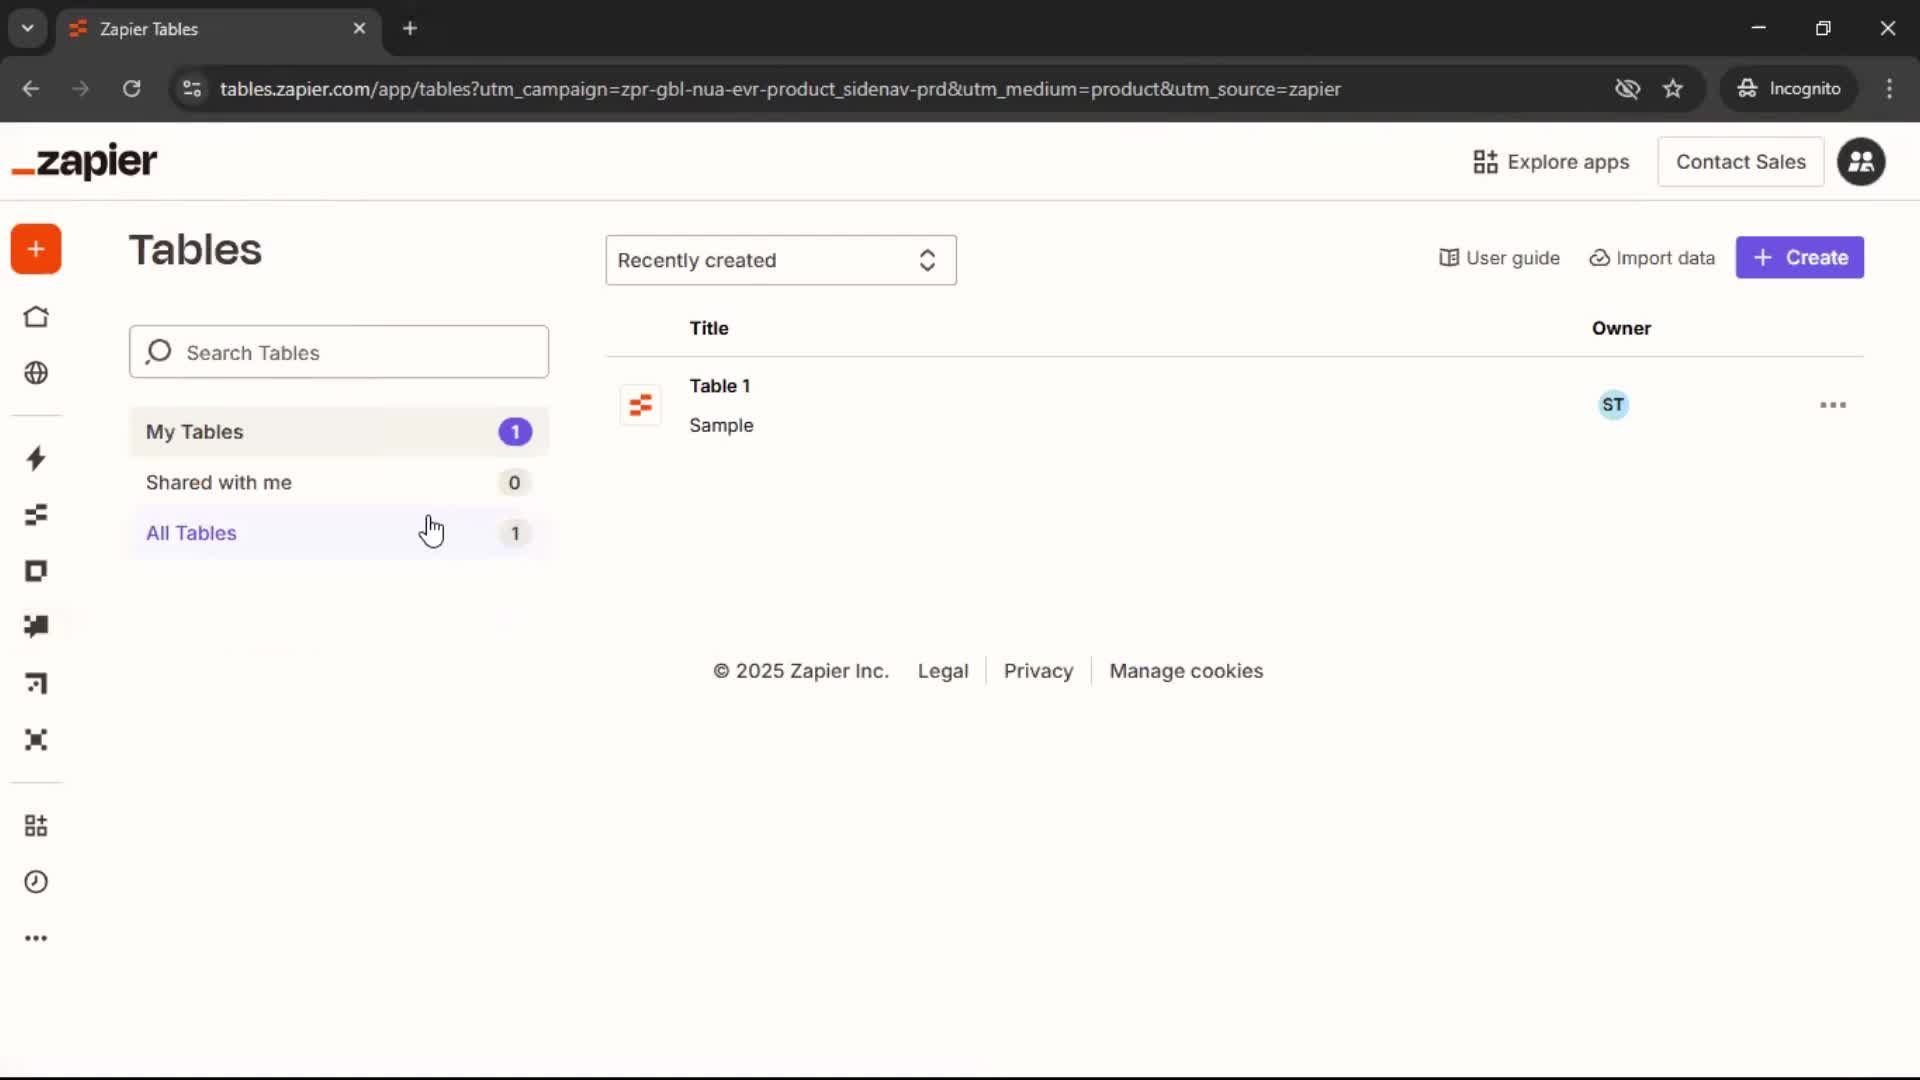Open the User guide link

(x=1499, y=258)
